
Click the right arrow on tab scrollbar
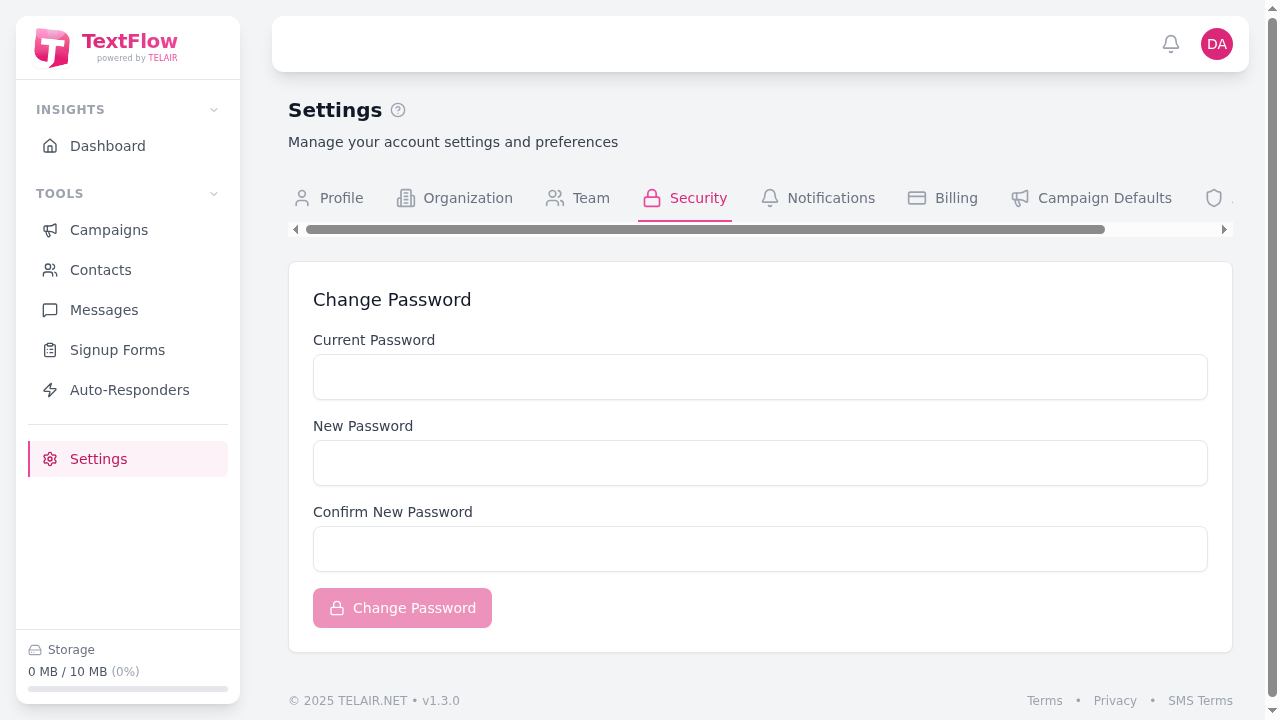[x=1224, y=229]
